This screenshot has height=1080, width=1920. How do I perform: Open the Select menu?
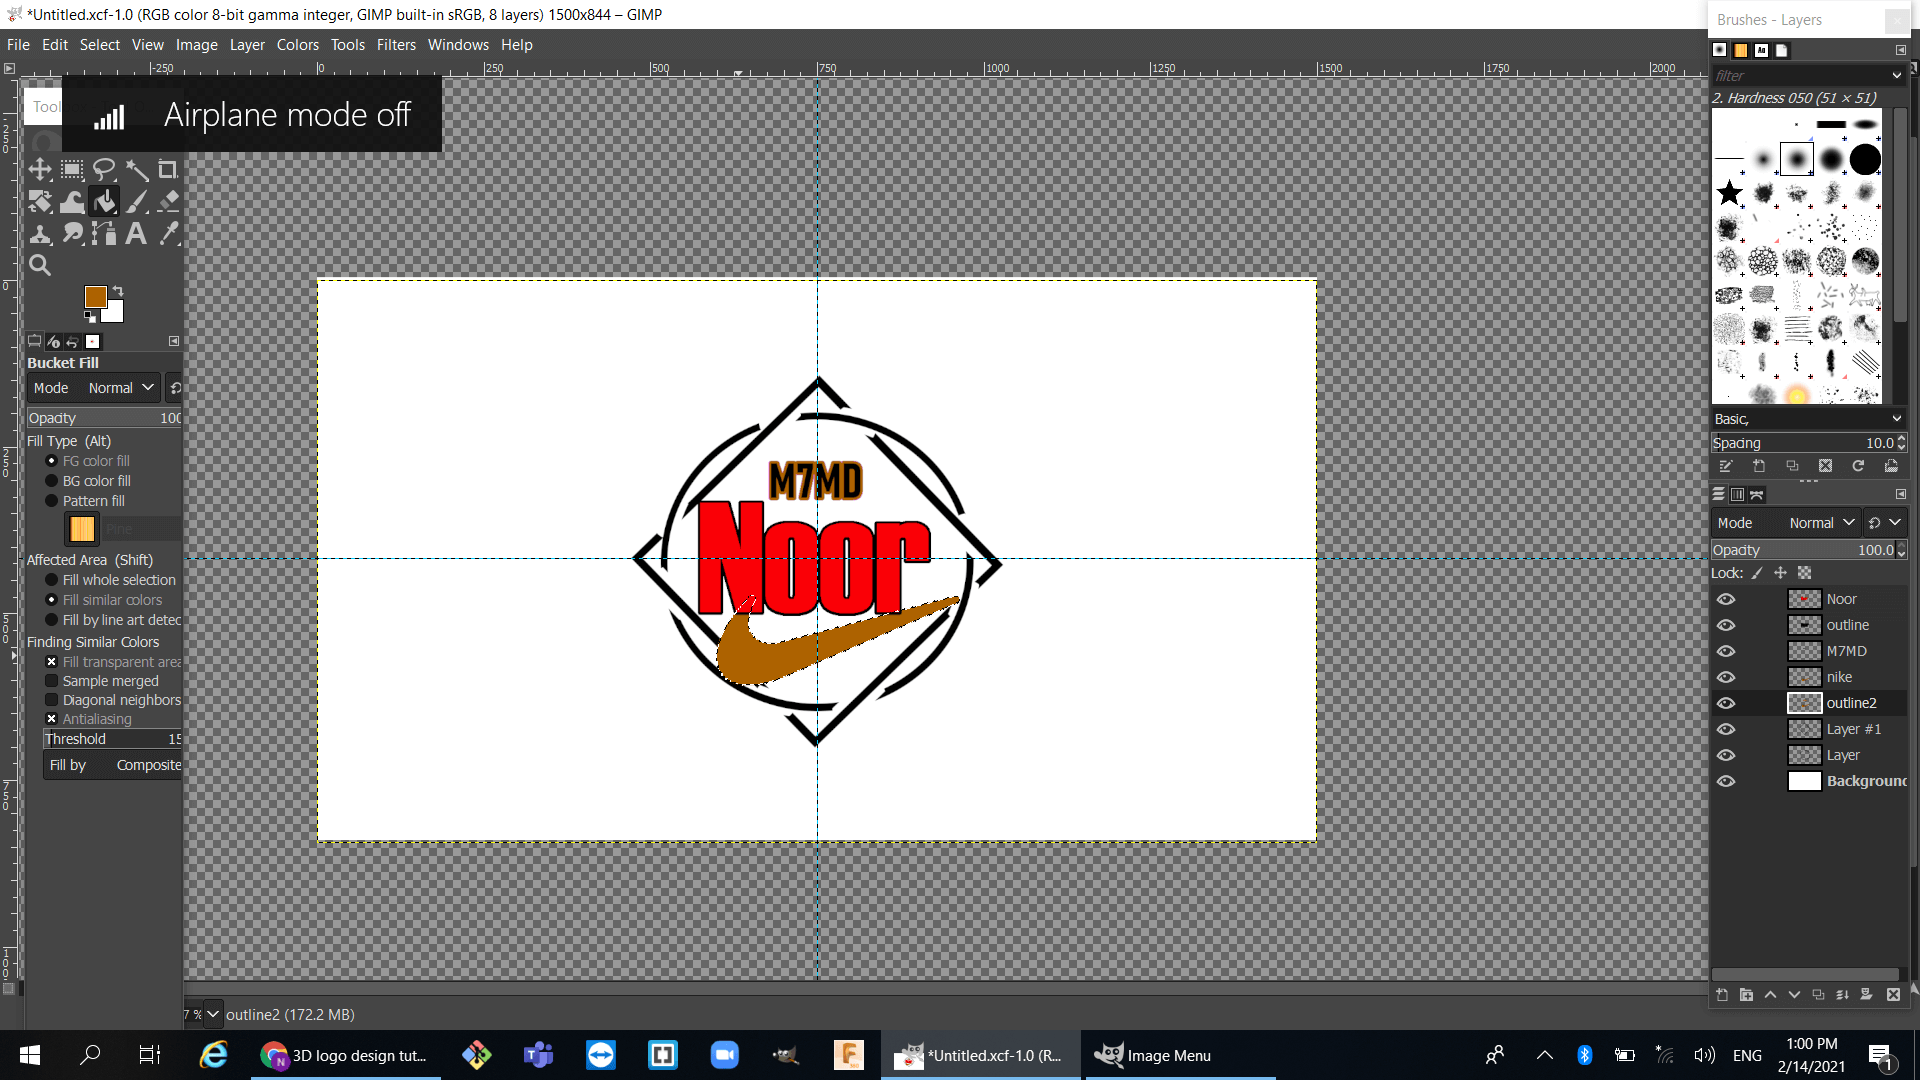click(100, 45)
